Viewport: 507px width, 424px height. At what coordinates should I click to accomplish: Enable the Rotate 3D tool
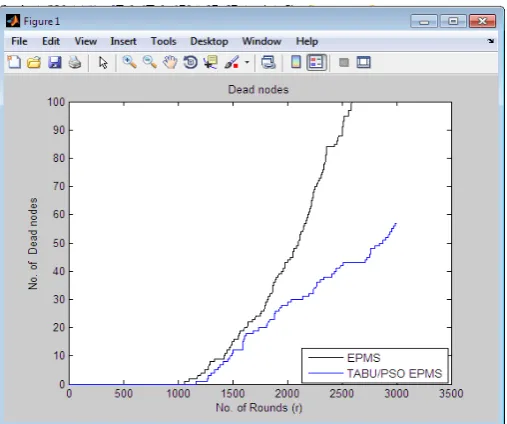click(x=190, y=62)
